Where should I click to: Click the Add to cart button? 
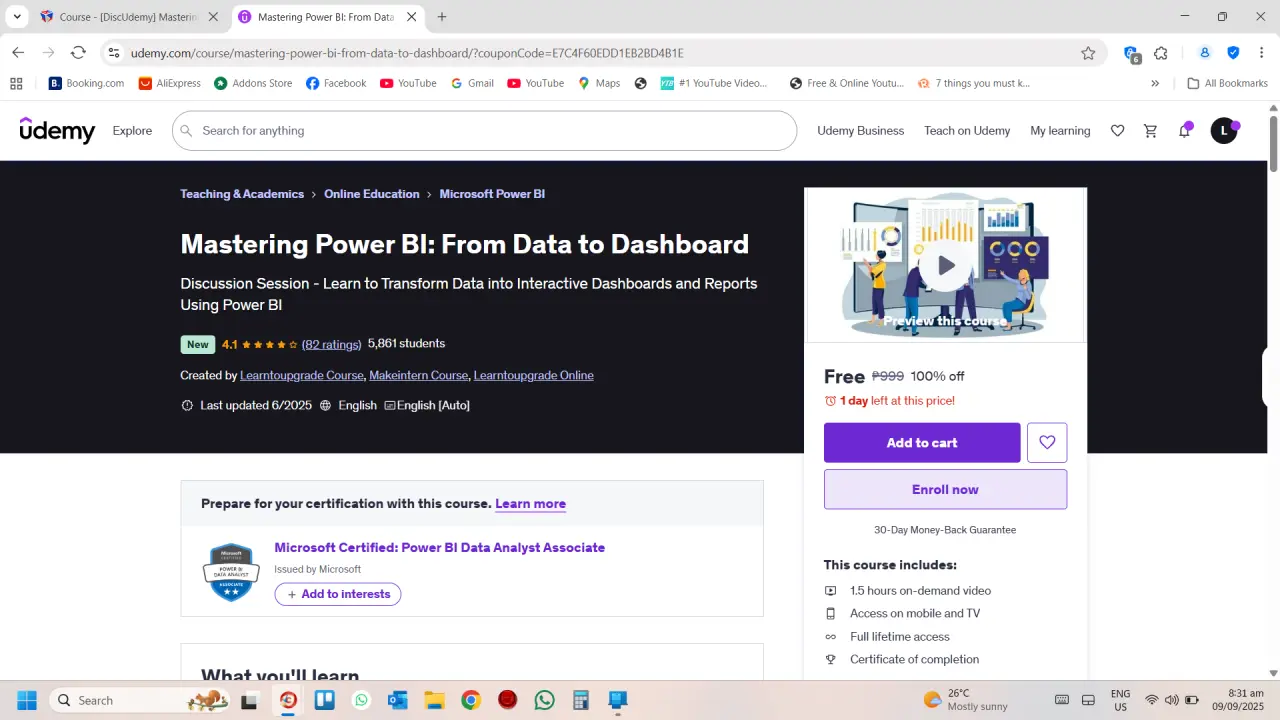(x=922, y=443)
